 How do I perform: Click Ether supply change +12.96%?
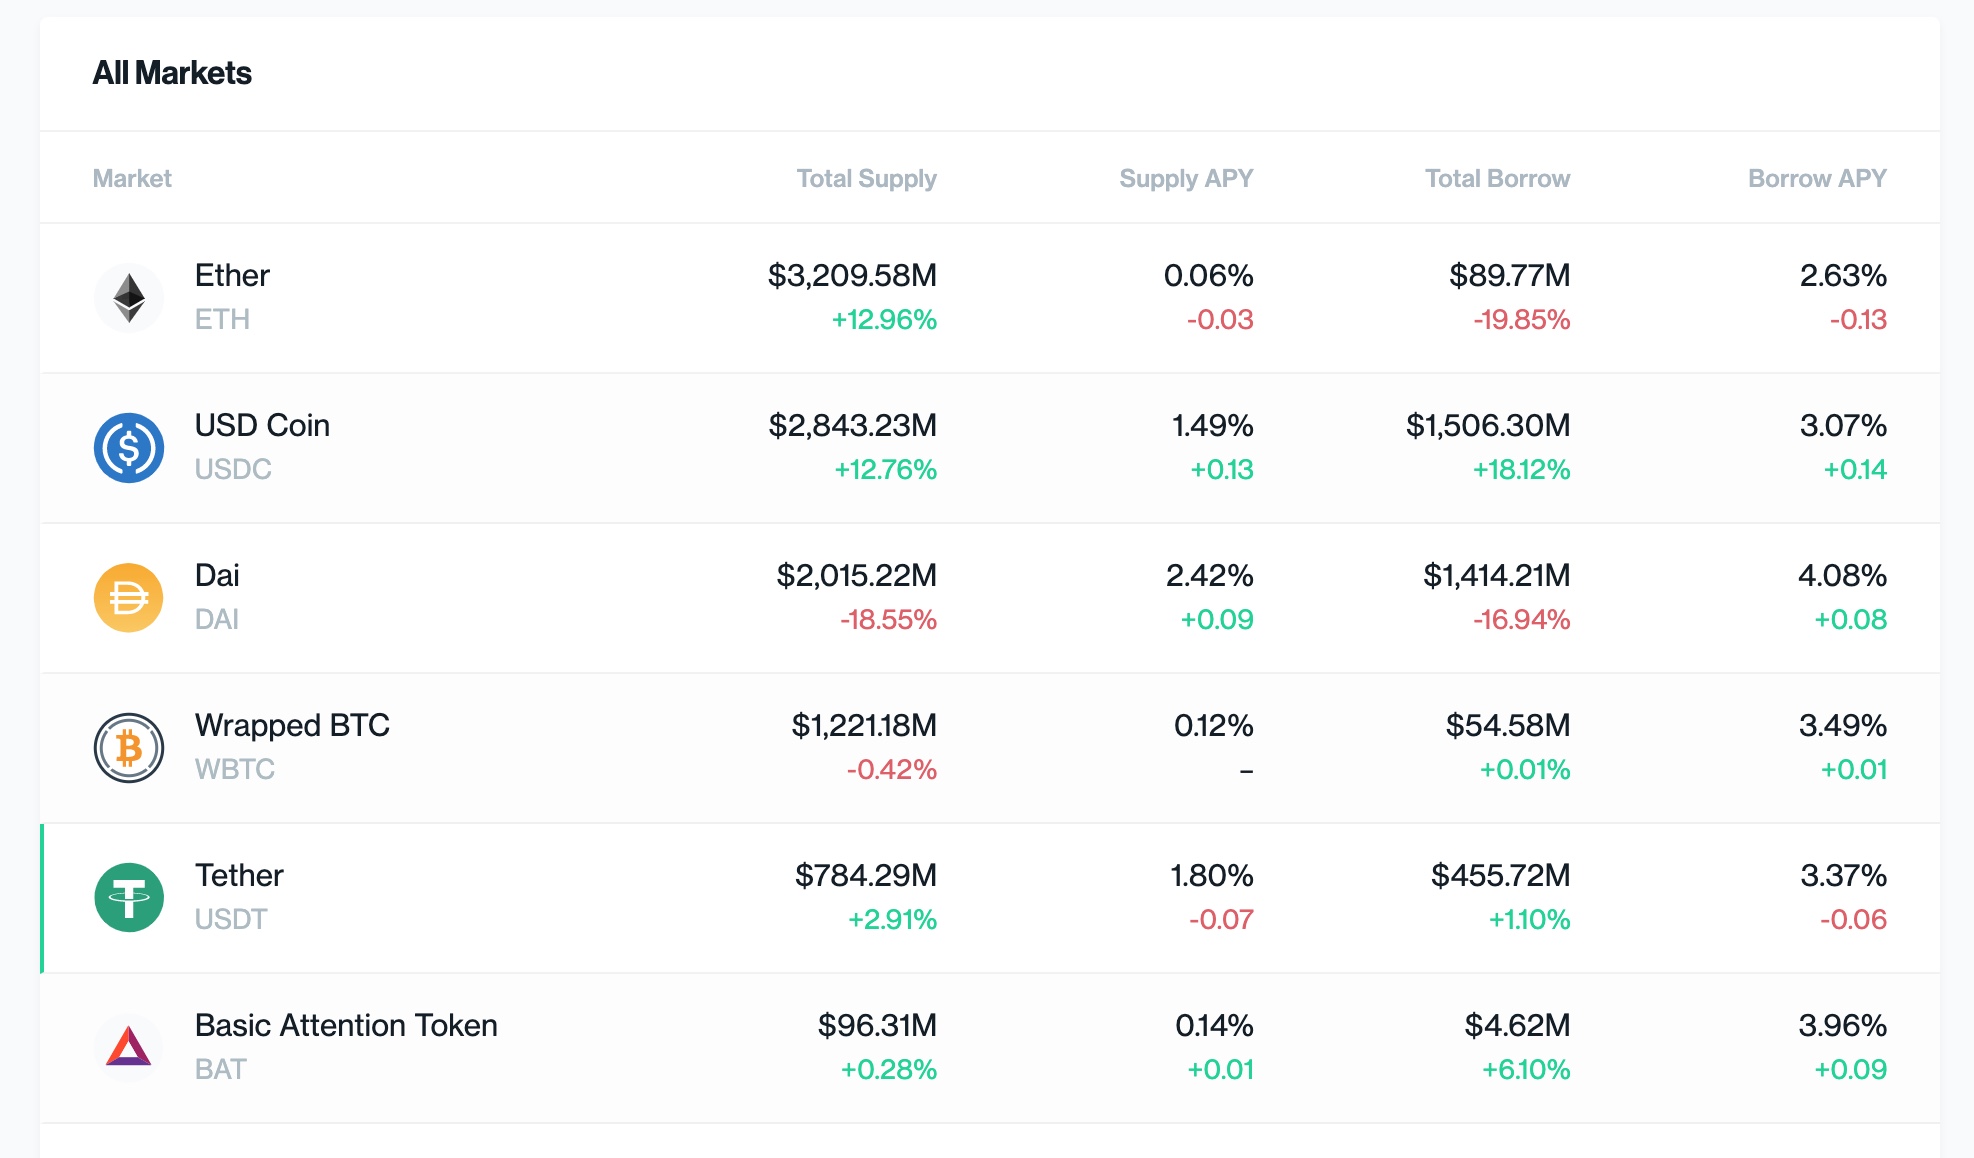[x=884, y=319]
